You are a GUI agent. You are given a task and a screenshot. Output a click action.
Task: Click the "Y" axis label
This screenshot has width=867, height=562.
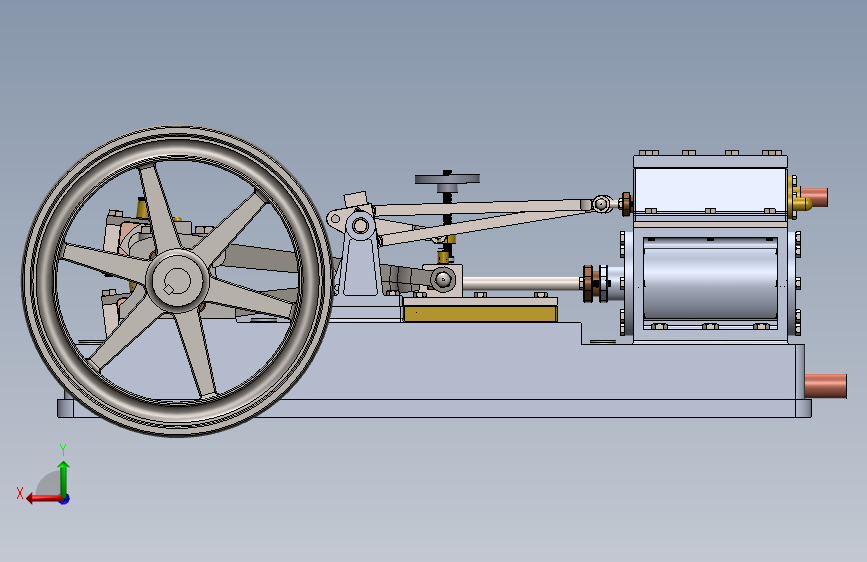pyautogui.click(x=63, y=449)
